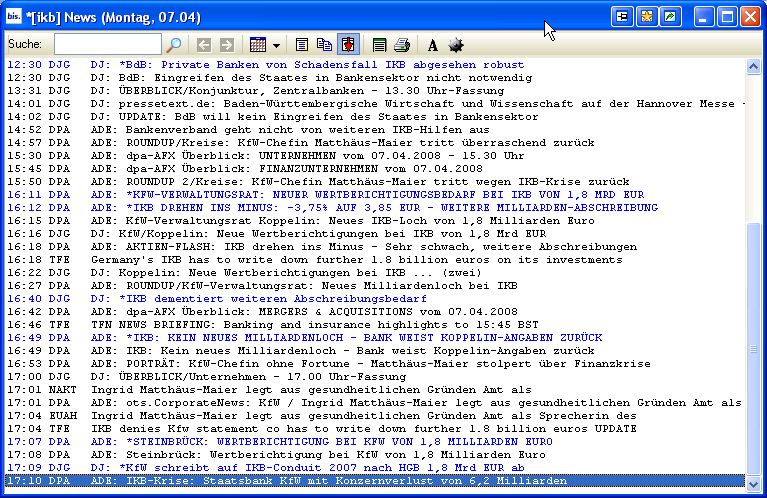Open 'UPDATE: BdB will kein Eingreifen' headline

[375, 116]
